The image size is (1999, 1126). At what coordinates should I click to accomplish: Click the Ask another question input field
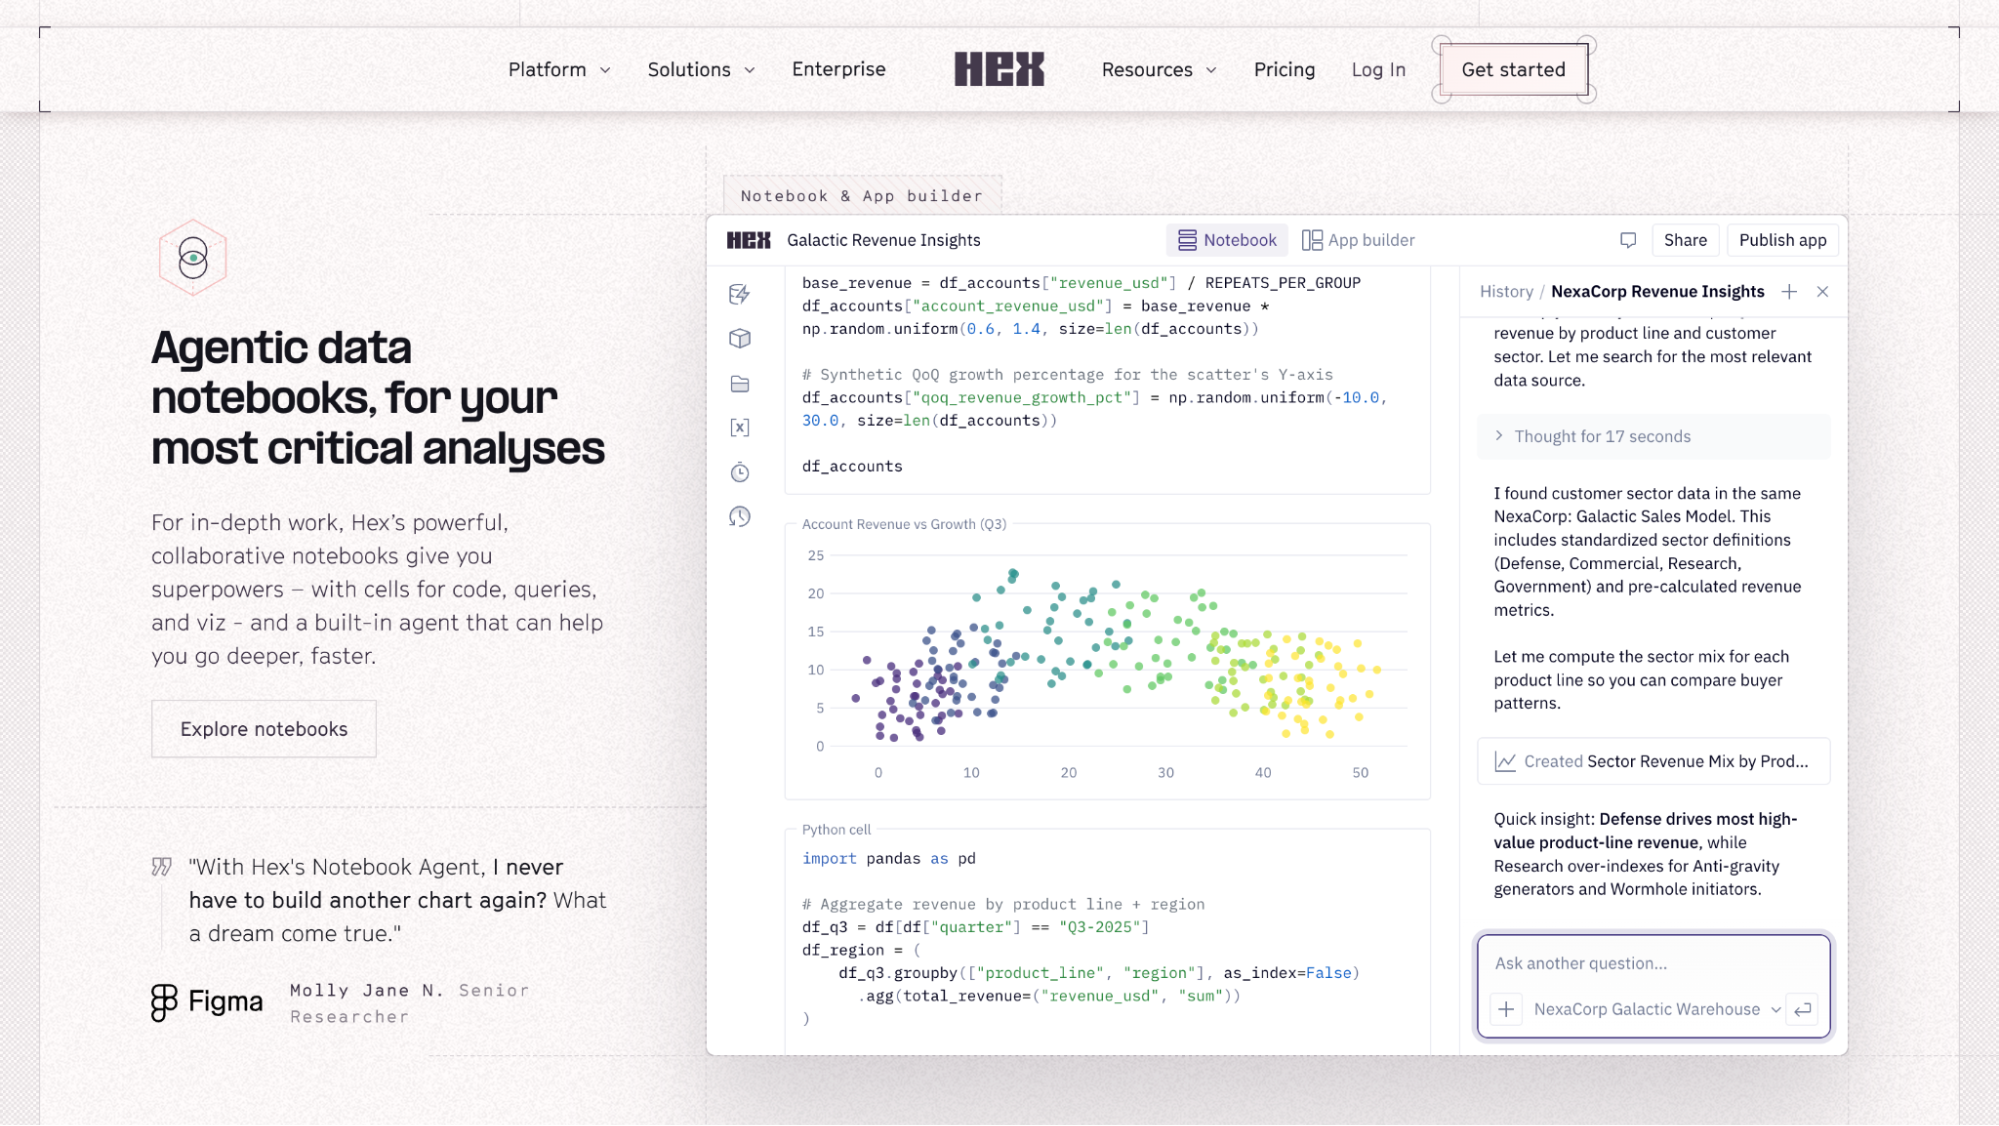click(1654, 963)
